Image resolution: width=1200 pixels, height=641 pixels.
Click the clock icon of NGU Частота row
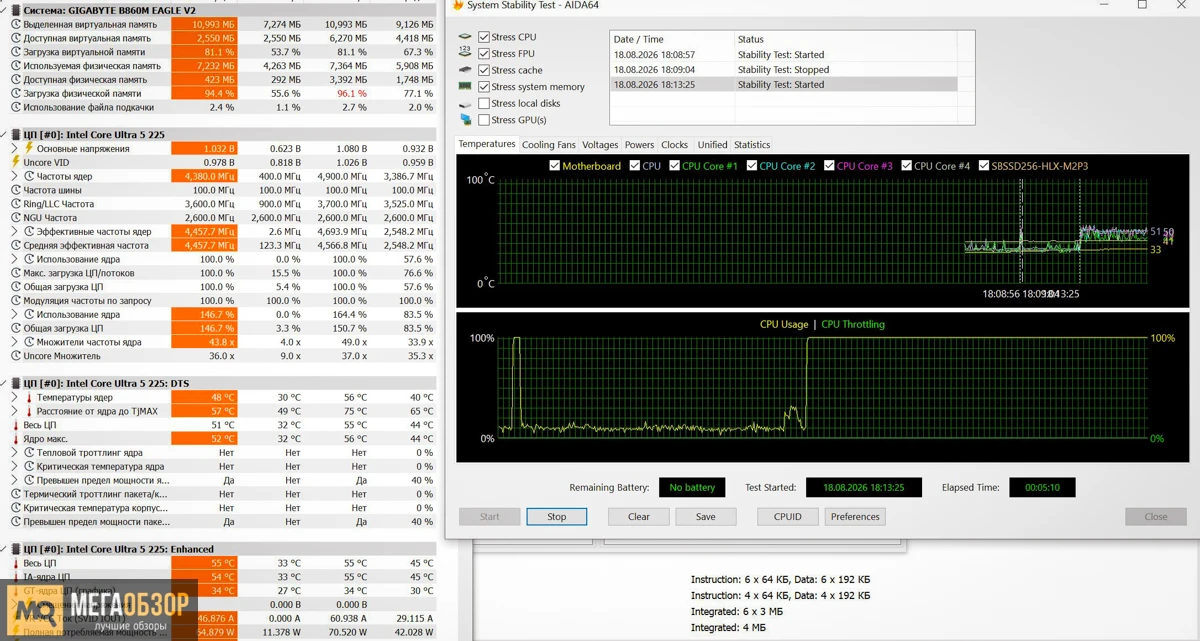[x=15, y=217]
